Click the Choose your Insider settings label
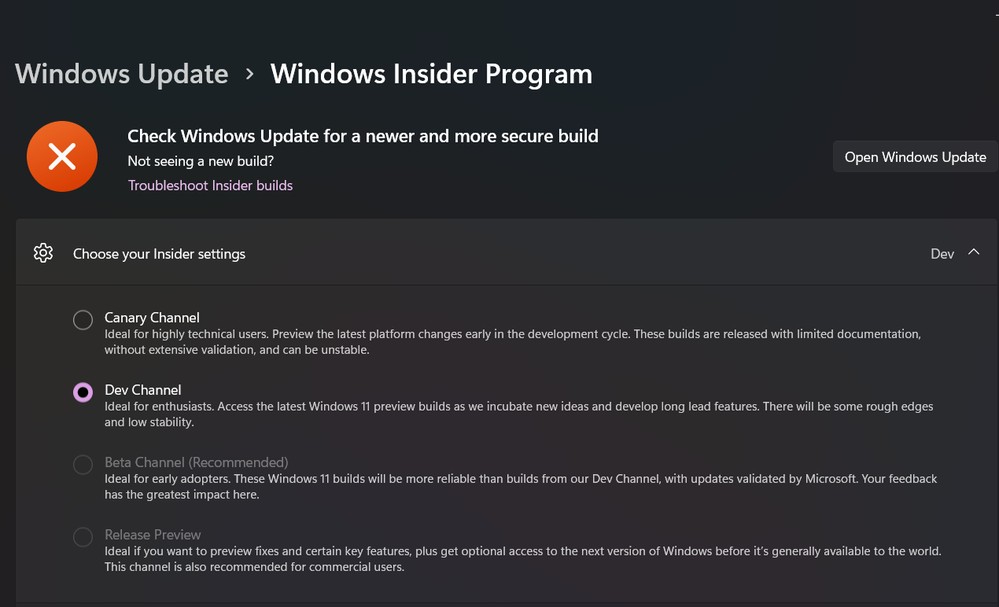The height and width of the screenshot is (607, 999). click(x=158, y=253)
